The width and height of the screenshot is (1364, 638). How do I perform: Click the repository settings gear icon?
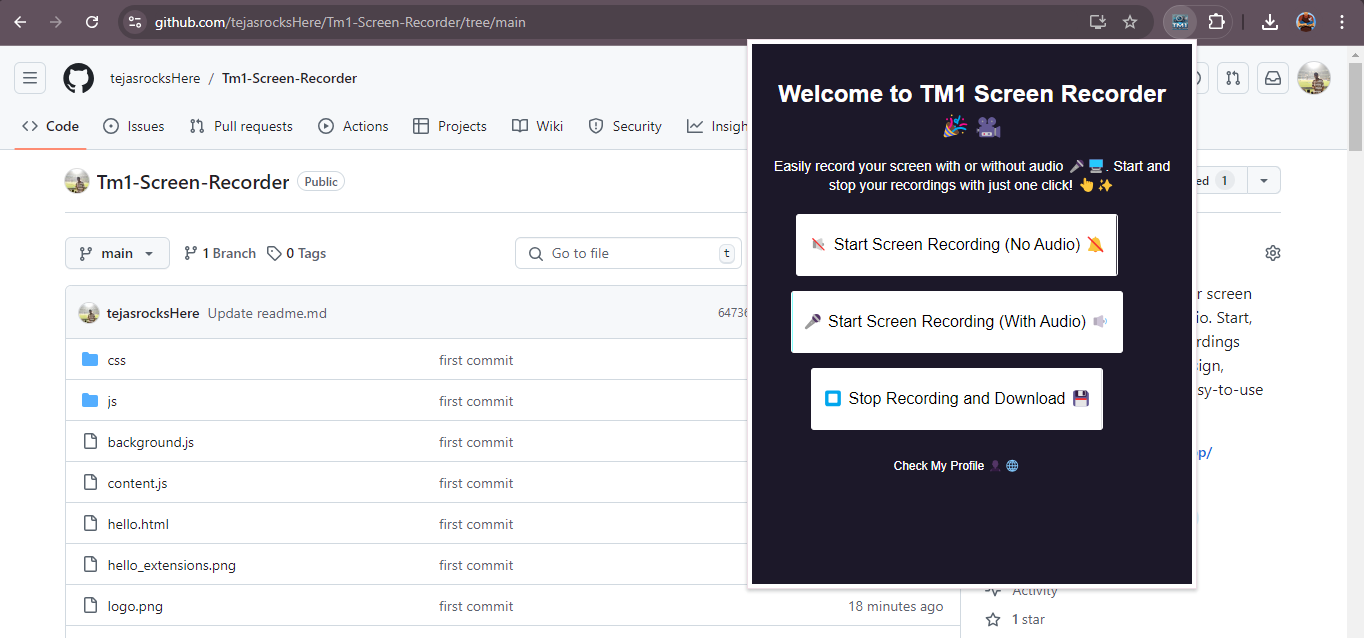(x=1273, y=253)
